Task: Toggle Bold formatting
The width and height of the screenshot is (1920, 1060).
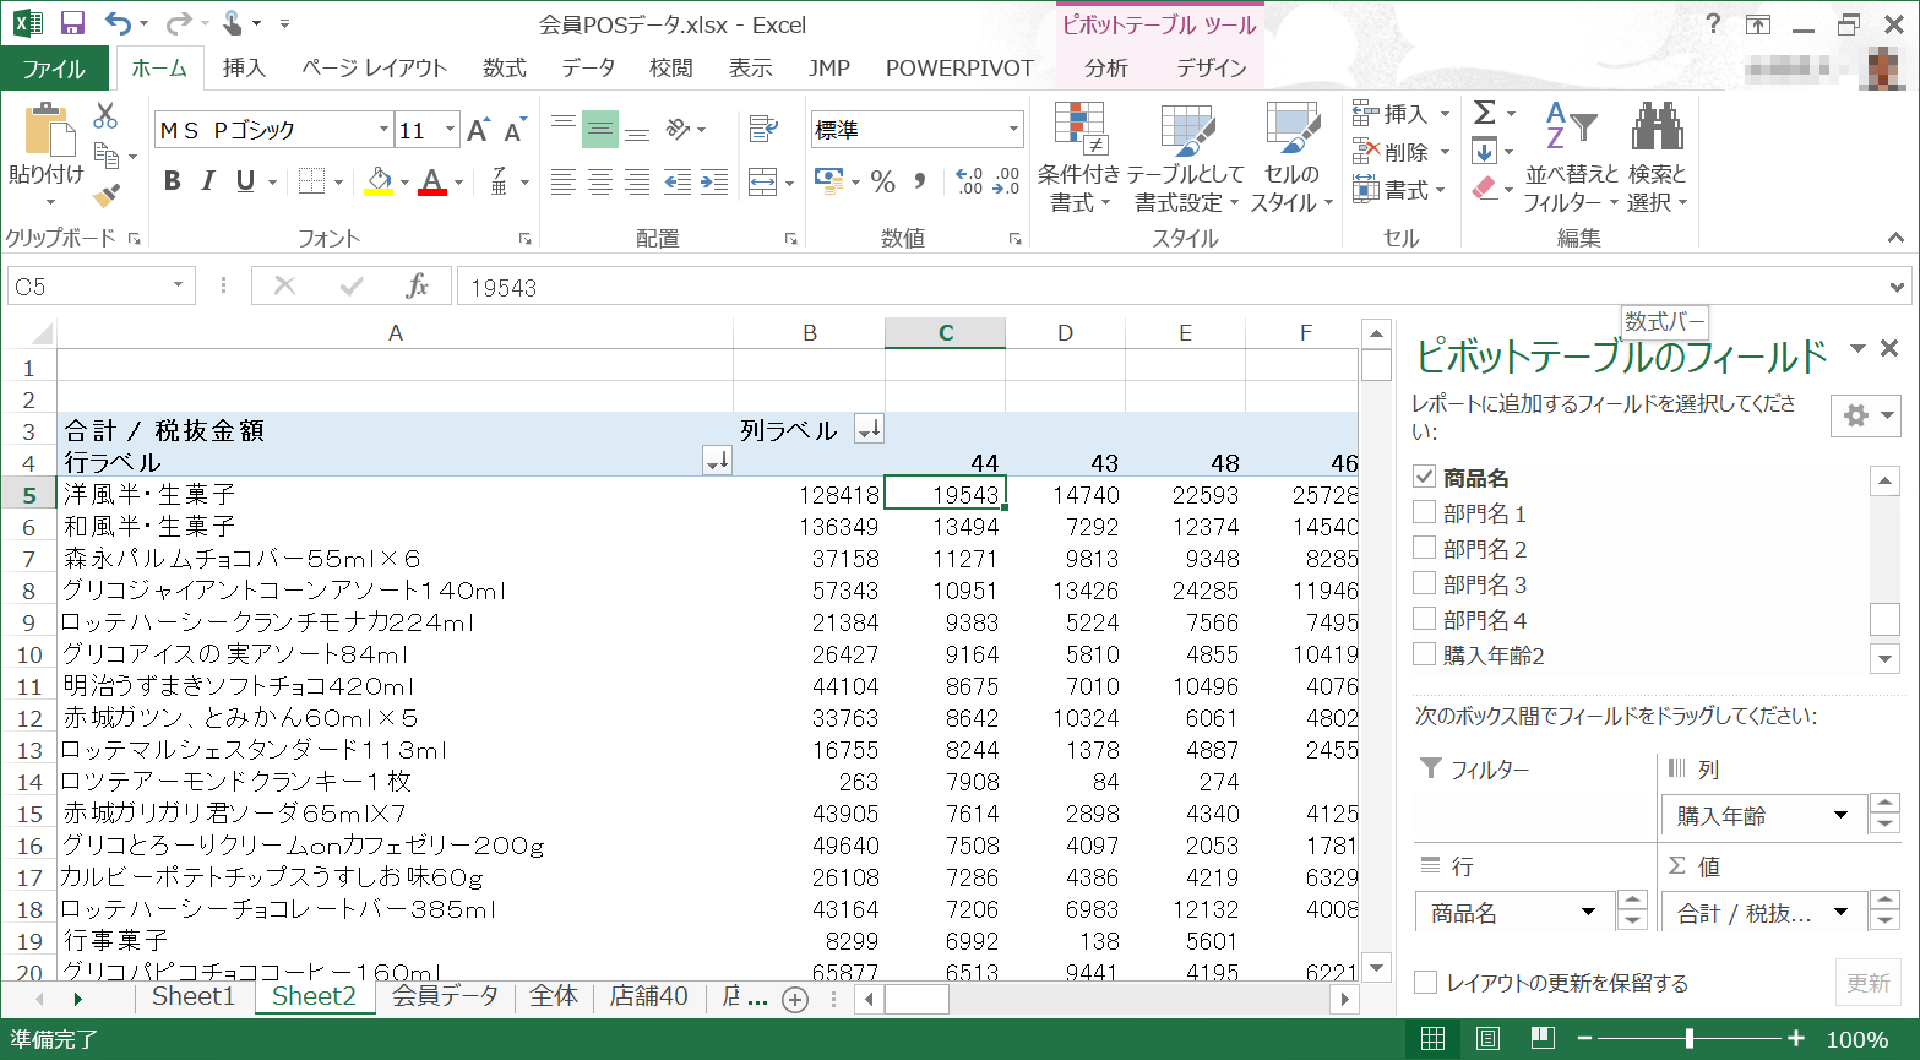Action: pyautogui.click(x=172, y=181)
